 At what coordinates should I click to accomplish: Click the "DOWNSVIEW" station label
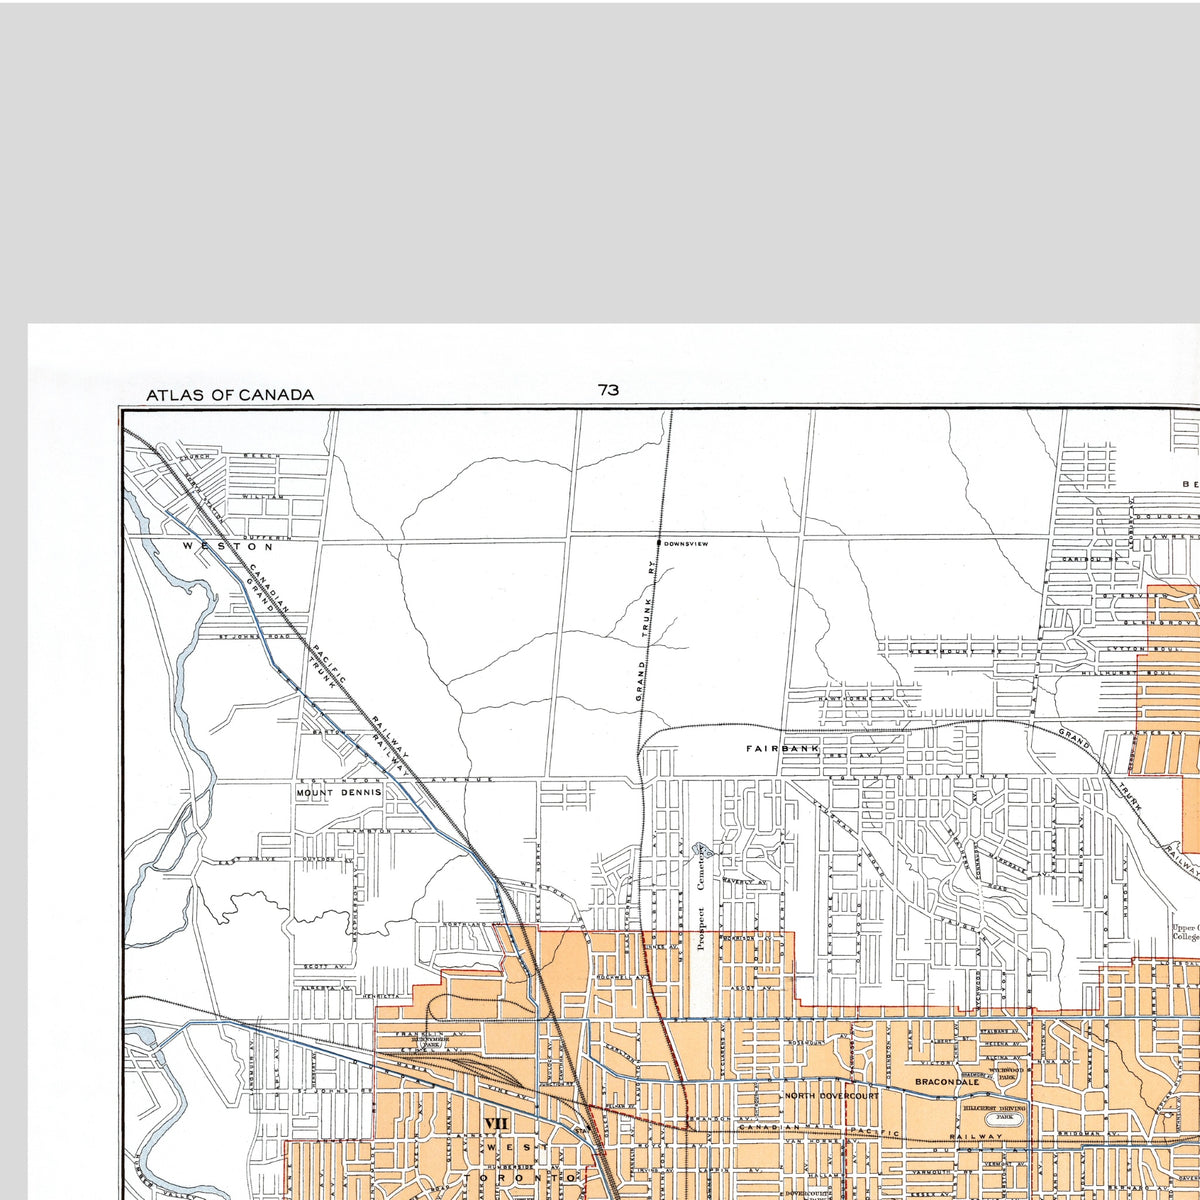686,543
